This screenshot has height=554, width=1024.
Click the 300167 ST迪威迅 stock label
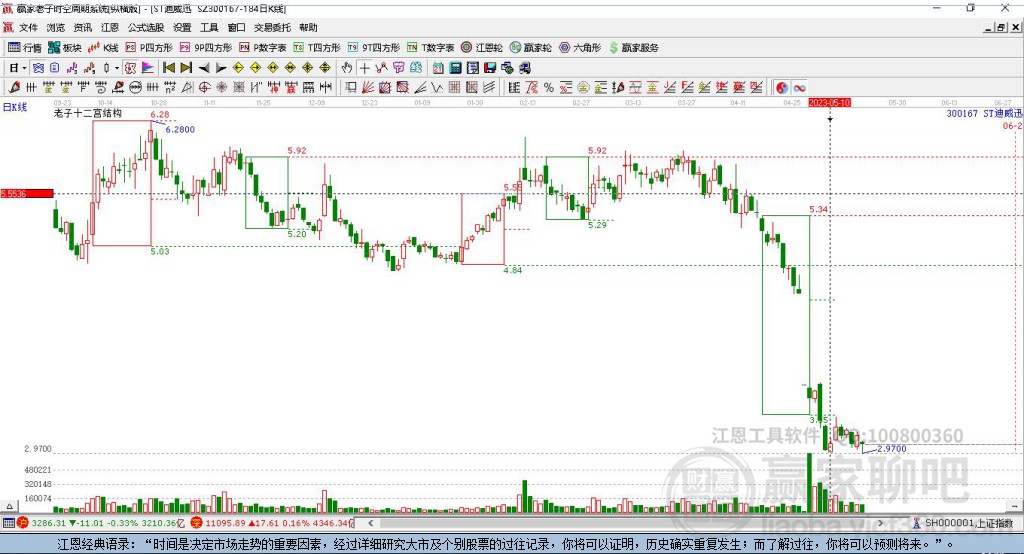(984, 114)
